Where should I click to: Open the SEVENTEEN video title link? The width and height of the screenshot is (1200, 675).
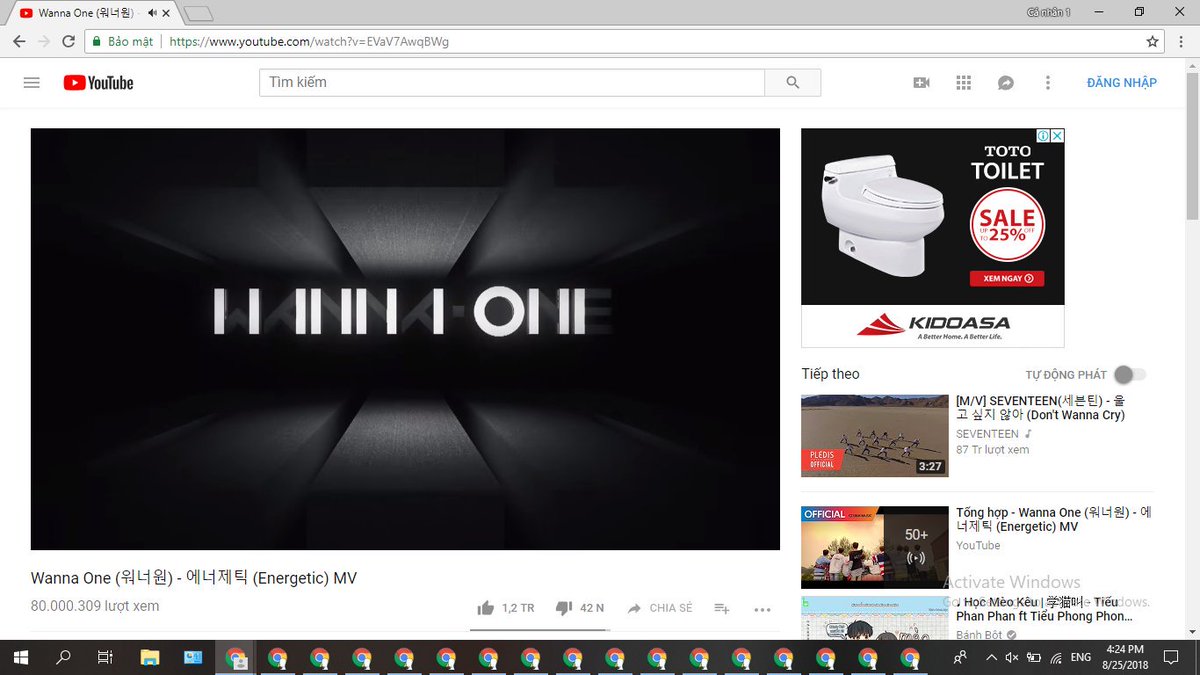tap(1041, 407)
